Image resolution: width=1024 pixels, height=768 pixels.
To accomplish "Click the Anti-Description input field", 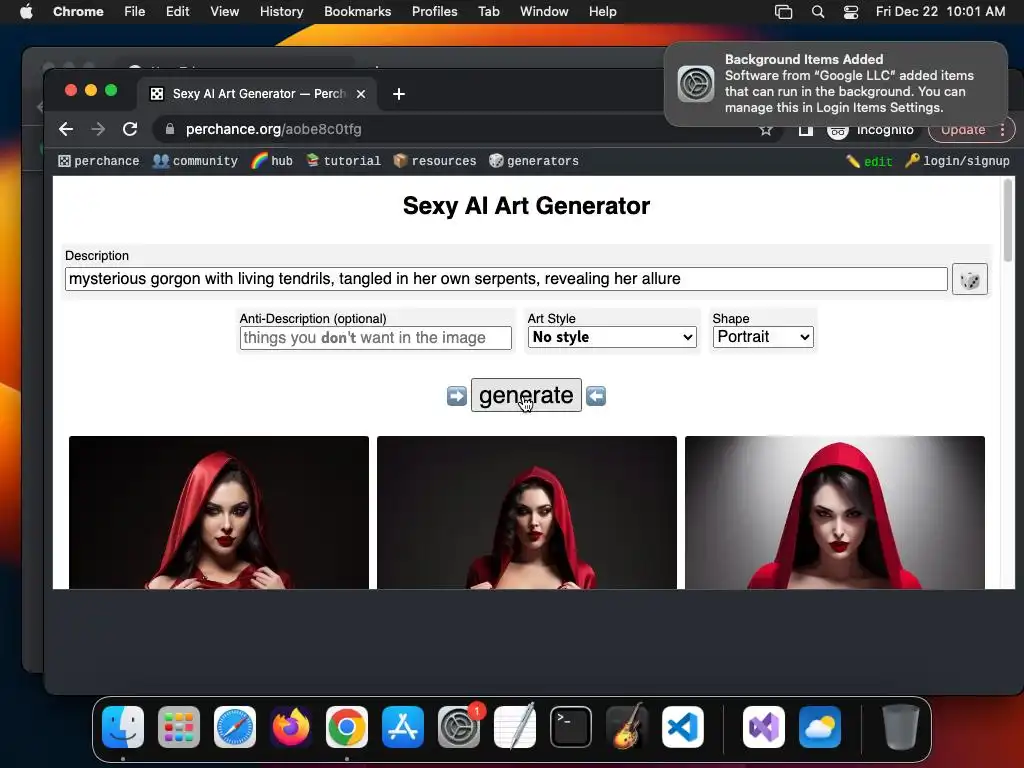I will click(x=376, y=338).
